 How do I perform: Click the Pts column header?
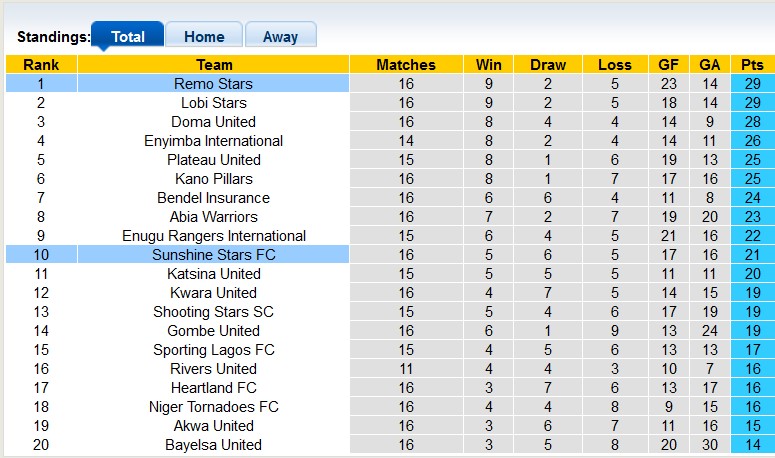(752, 65)
